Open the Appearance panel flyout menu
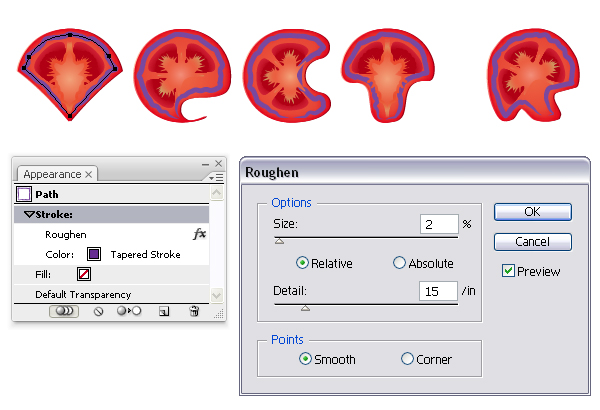Screen dimensions: 600x410 (216, 176)
